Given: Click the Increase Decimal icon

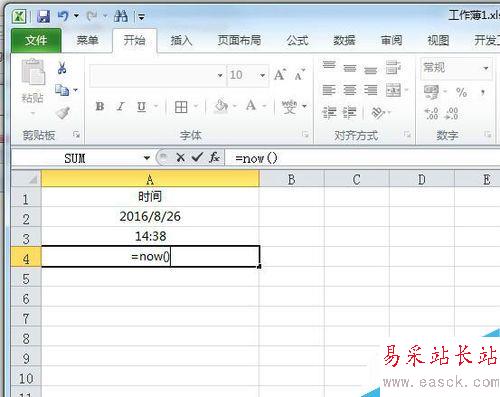Looking at the screenshot, I should (x=431, y=114).
